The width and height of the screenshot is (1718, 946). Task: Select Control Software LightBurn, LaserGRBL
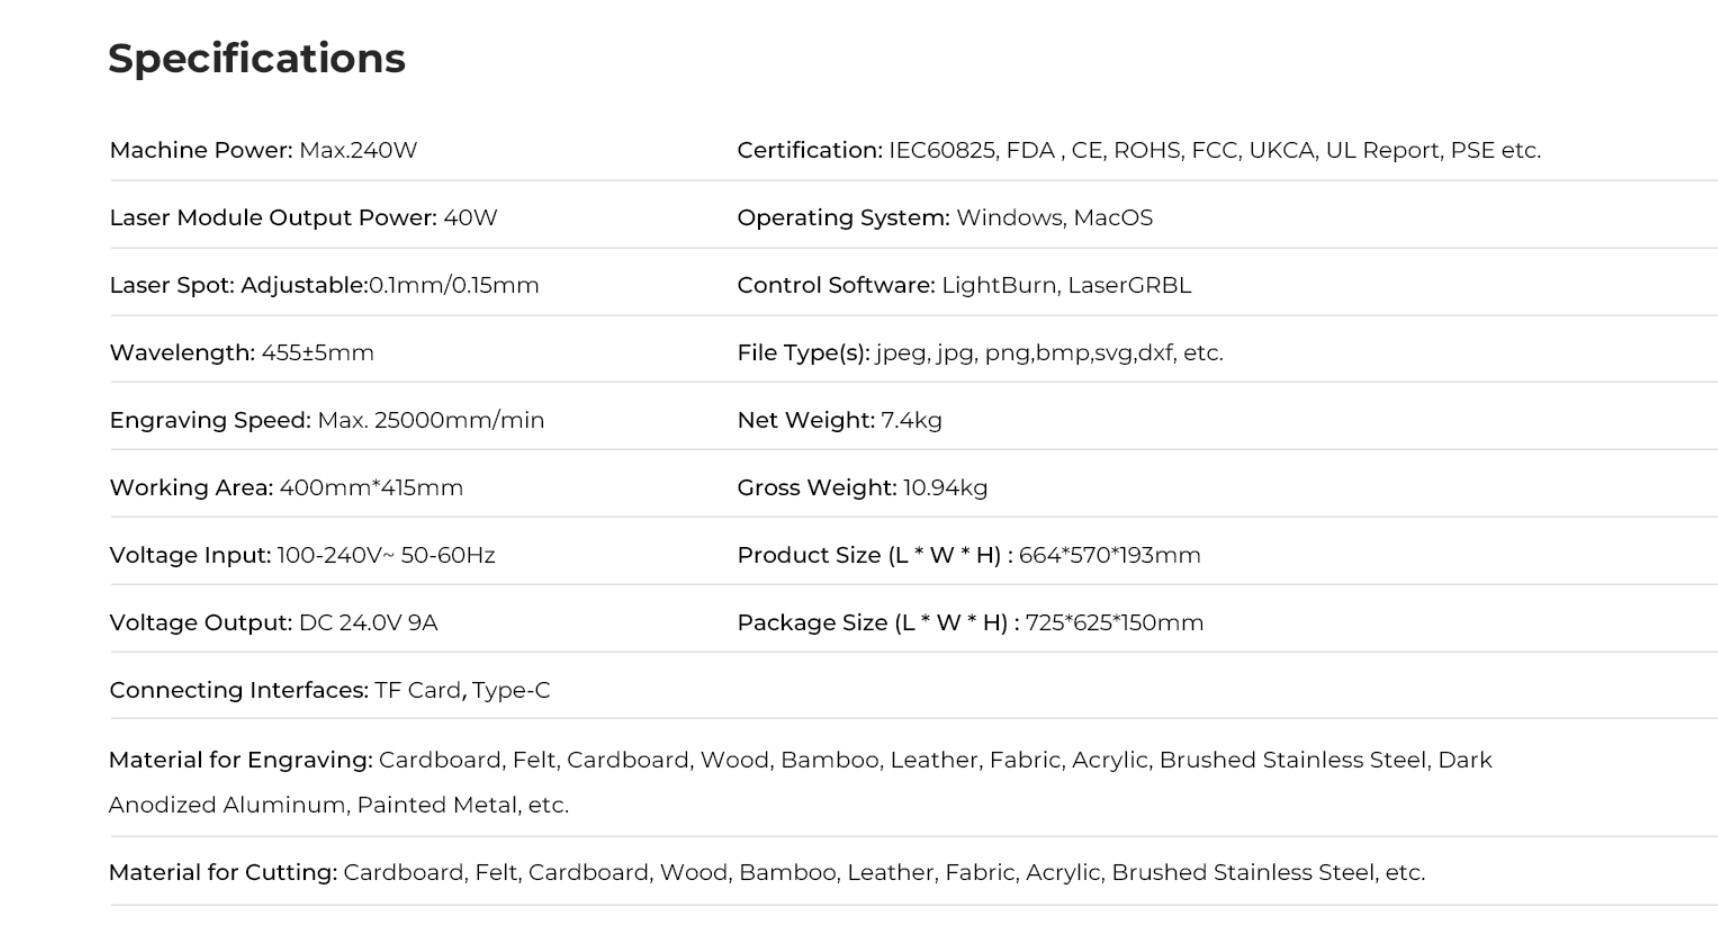(964, 285)
